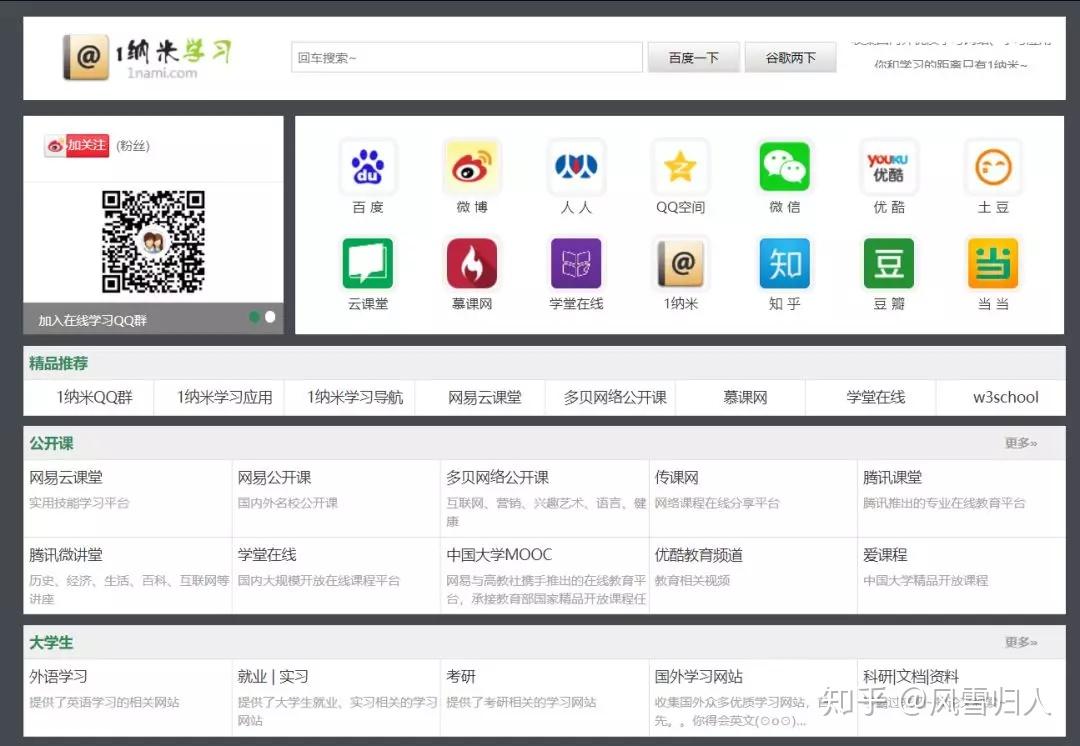
Task: Open the 中国大学MOOC link
Action: [499, 555]
